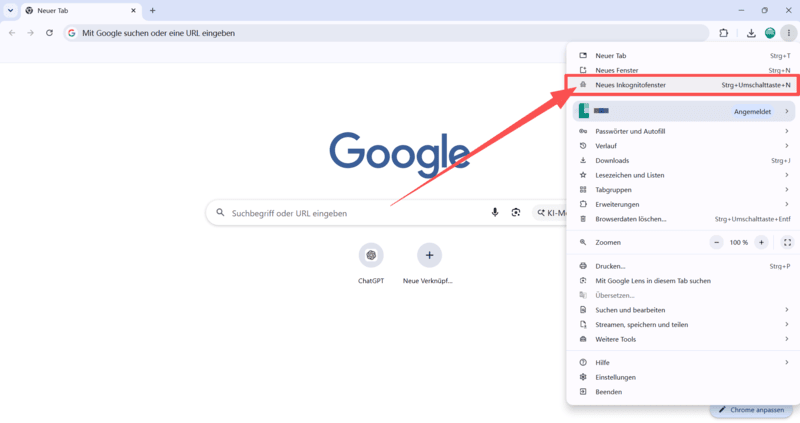This screenshot has height=423, width=800.
Task: Select Drucken... menu item
Action: pos(684,266)
